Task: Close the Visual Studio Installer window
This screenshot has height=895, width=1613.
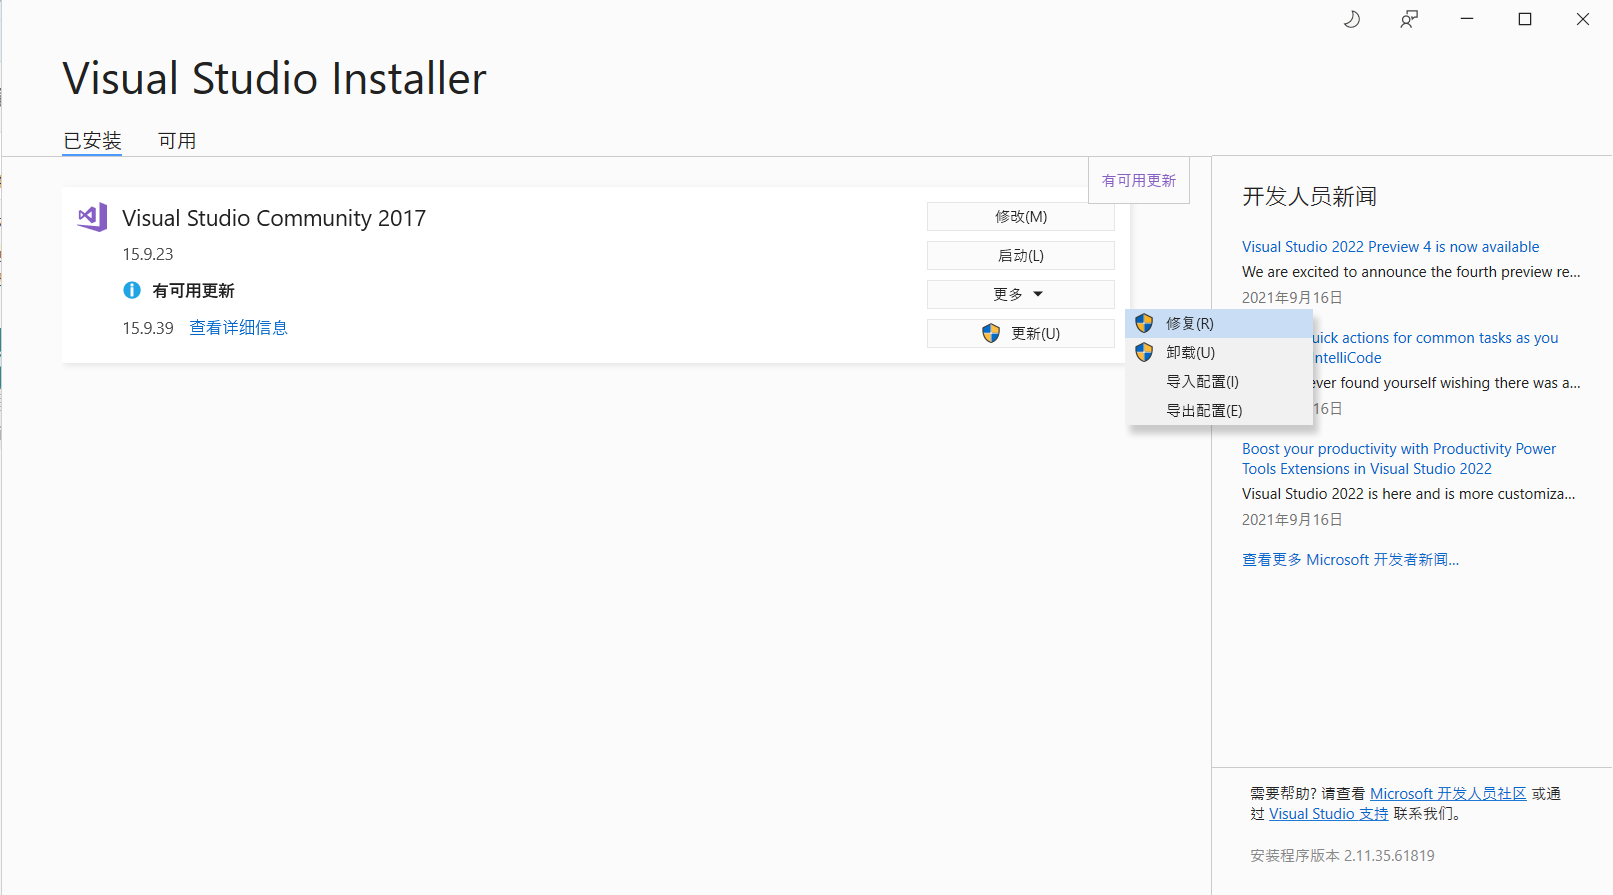Action: (1583, 19)
